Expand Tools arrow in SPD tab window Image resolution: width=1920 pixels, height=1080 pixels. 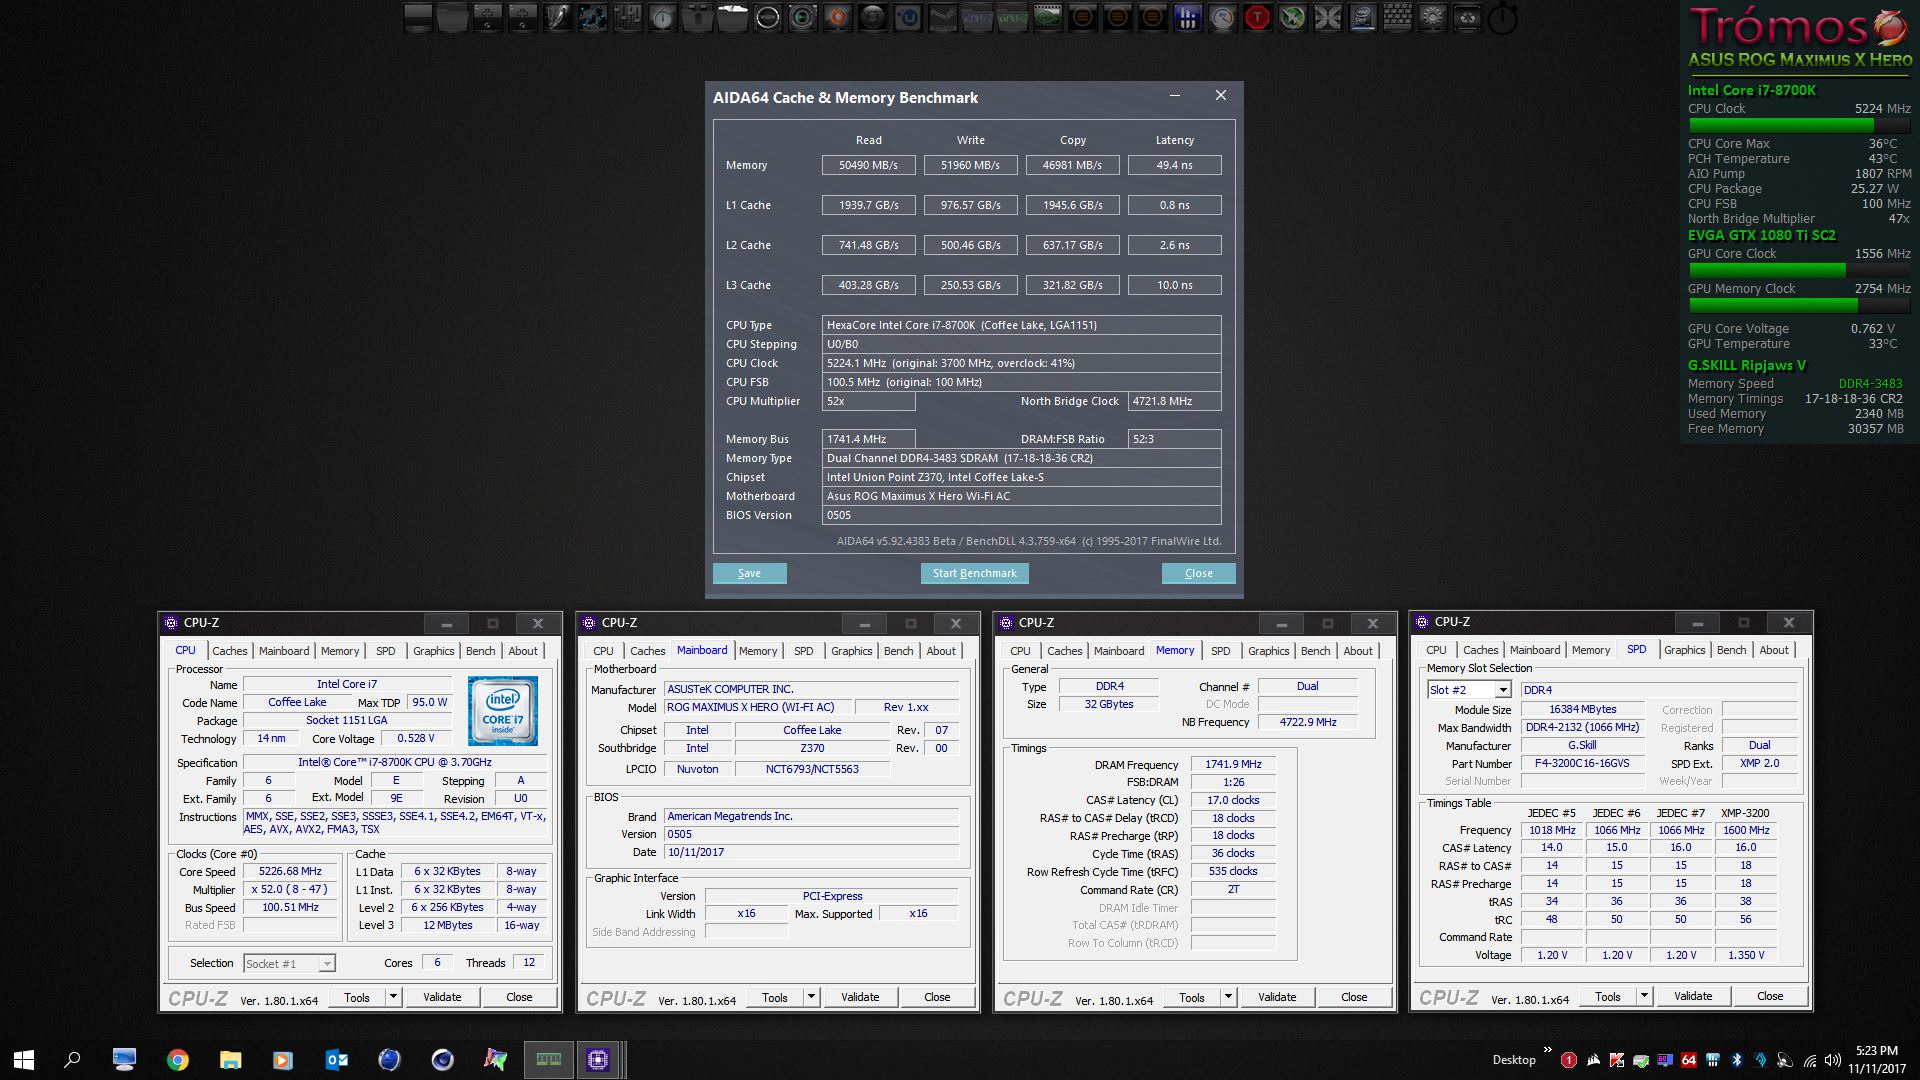[1644, 996]
